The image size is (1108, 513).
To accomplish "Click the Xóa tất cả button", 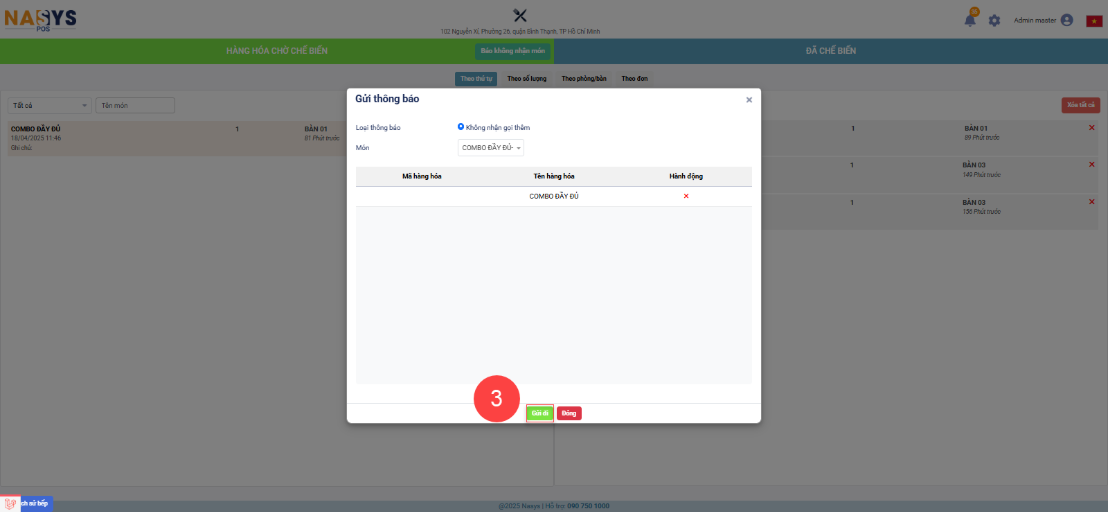I will [x=1080, y=105].
